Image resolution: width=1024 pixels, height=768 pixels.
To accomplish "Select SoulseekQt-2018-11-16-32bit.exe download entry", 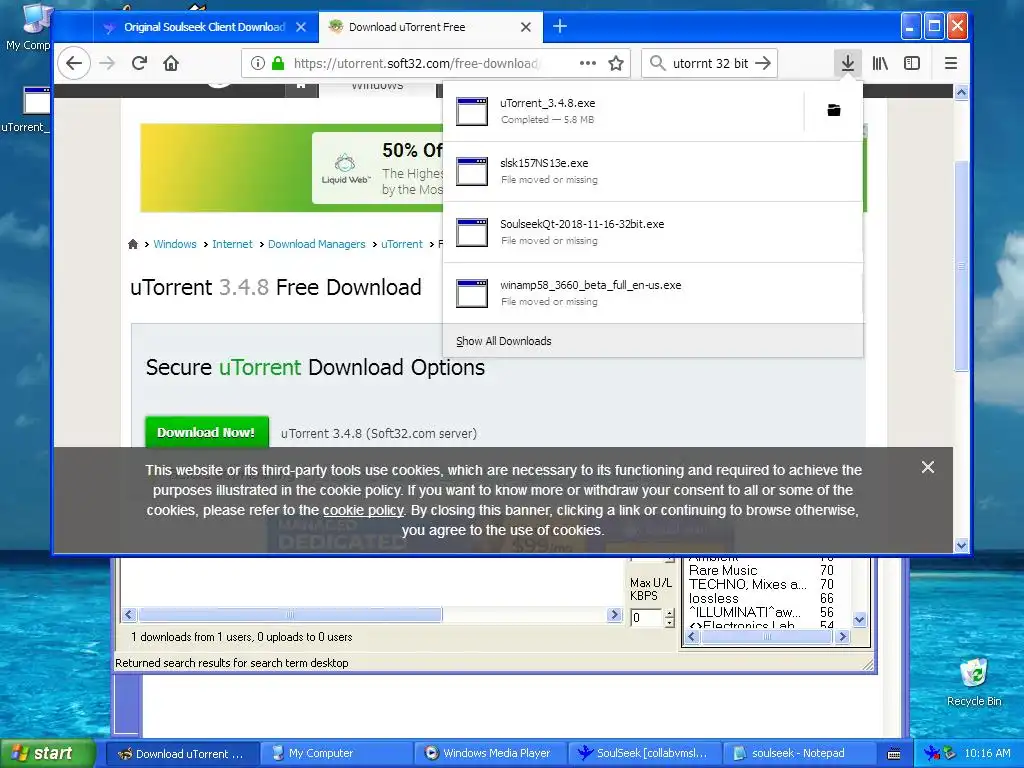I will (653, 232).
